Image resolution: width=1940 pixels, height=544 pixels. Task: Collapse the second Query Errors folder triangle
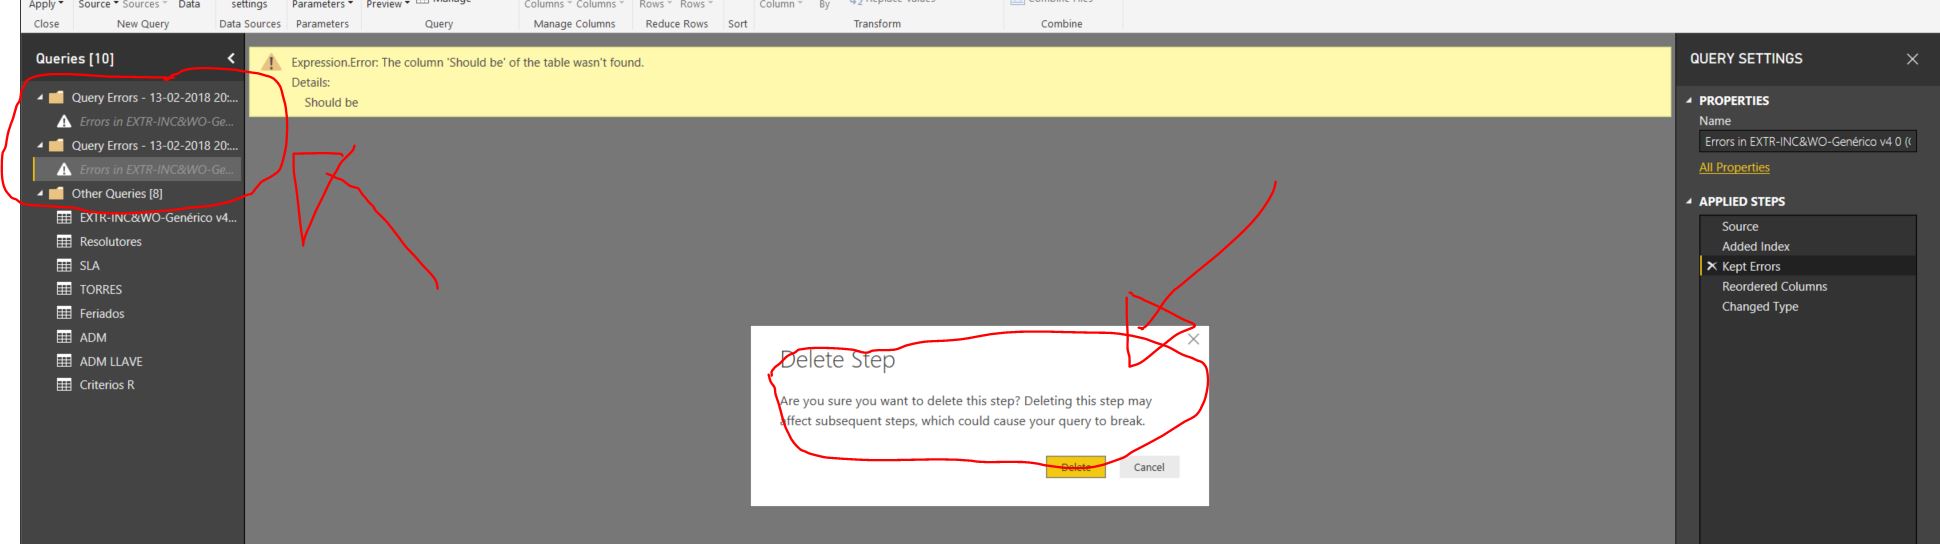41,146
